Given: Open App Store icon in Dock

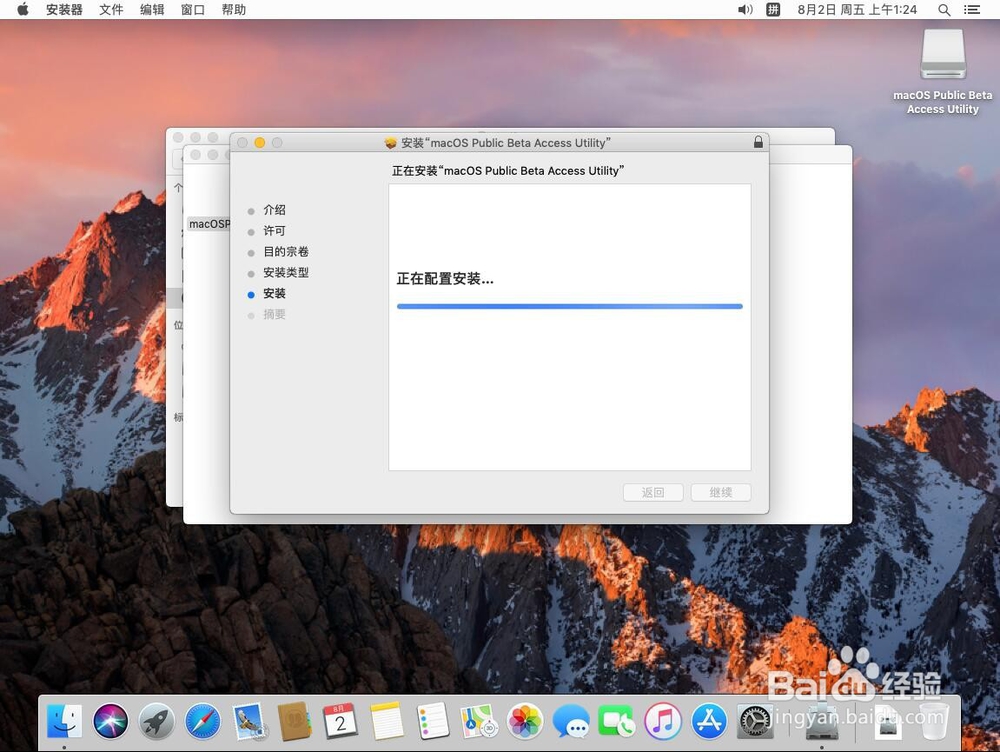Looking at the screenshot, I should [709, 721].
